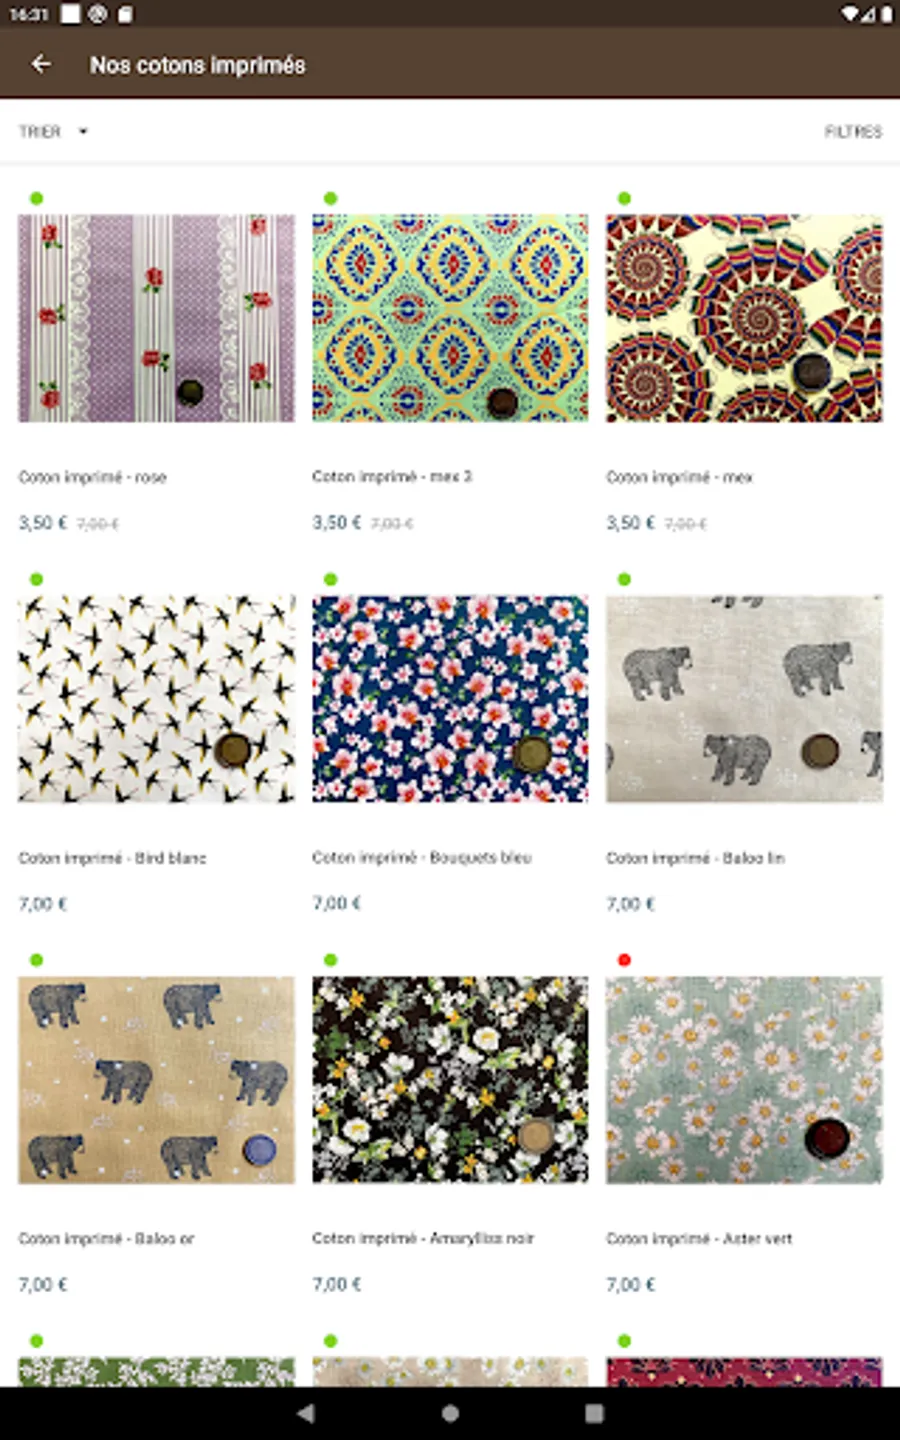900x1440 pixels.
Task: Select the Coton imprimé mex 2 thumbnail
Action: (450, 318)
